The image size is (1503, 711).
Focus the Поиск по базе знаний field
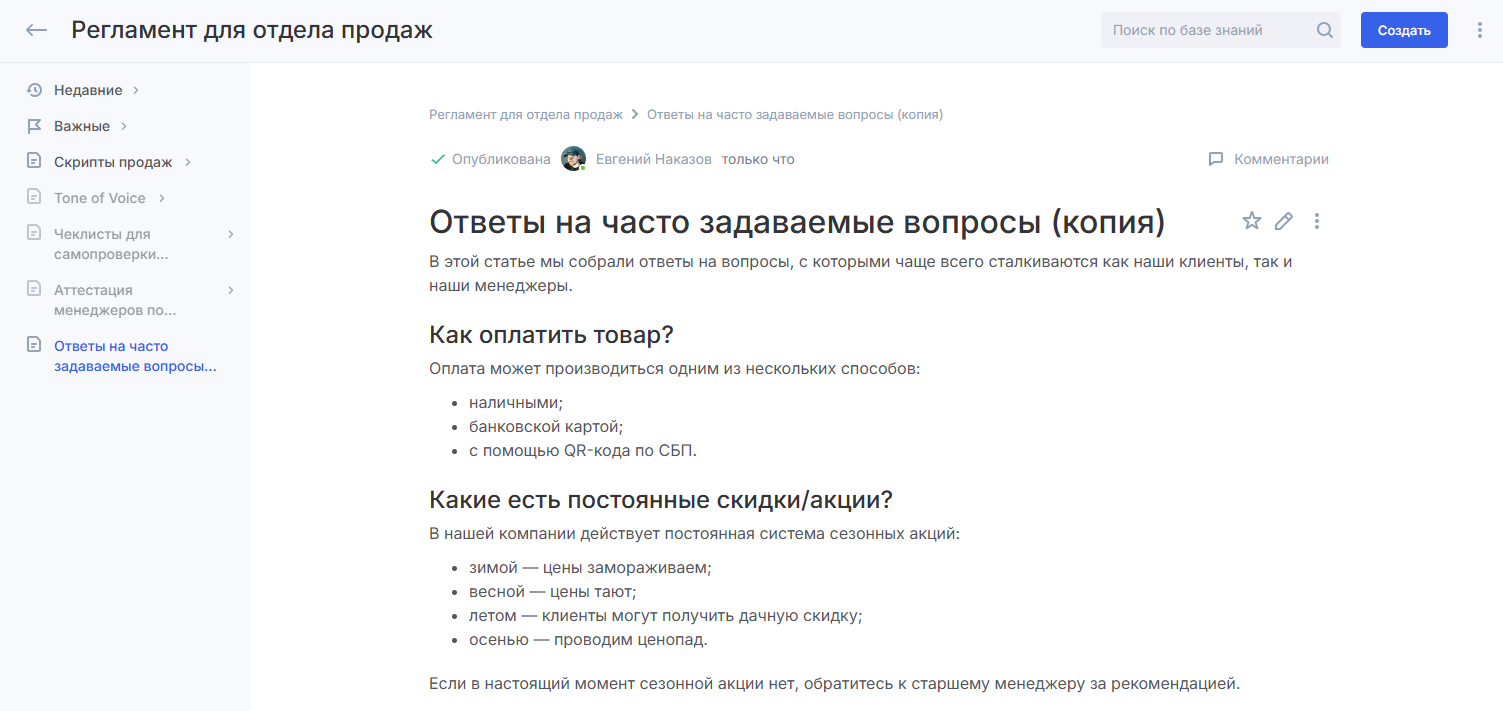1205,30
